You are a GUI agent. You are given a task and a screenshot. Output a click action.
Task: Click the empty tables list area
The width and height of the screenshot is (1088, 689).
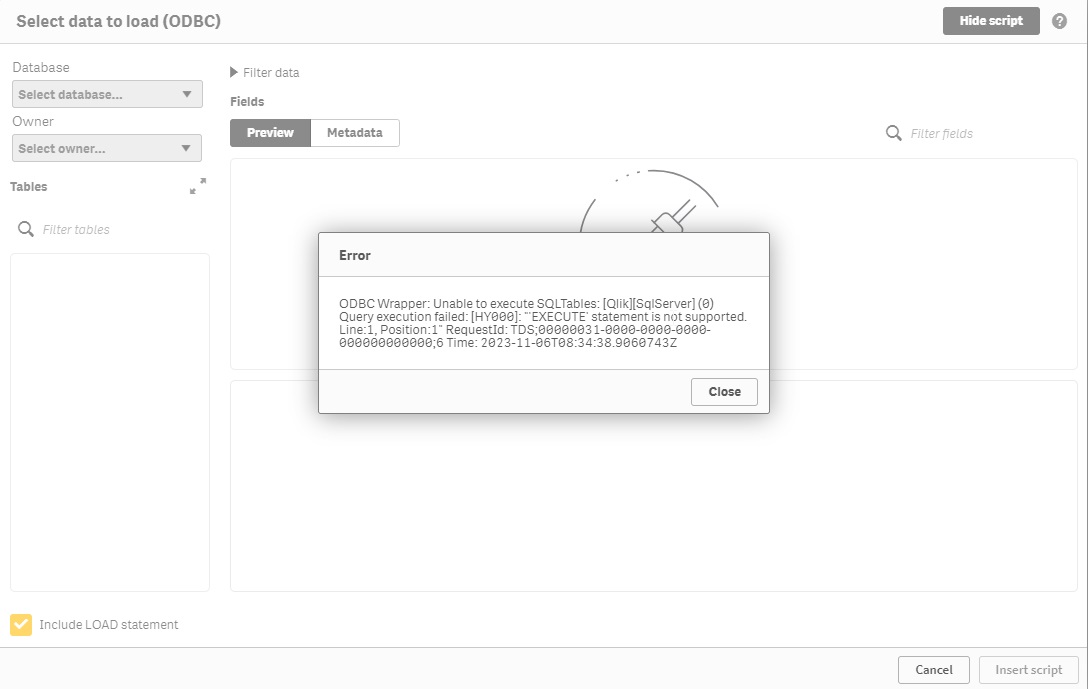pos(110,420)
